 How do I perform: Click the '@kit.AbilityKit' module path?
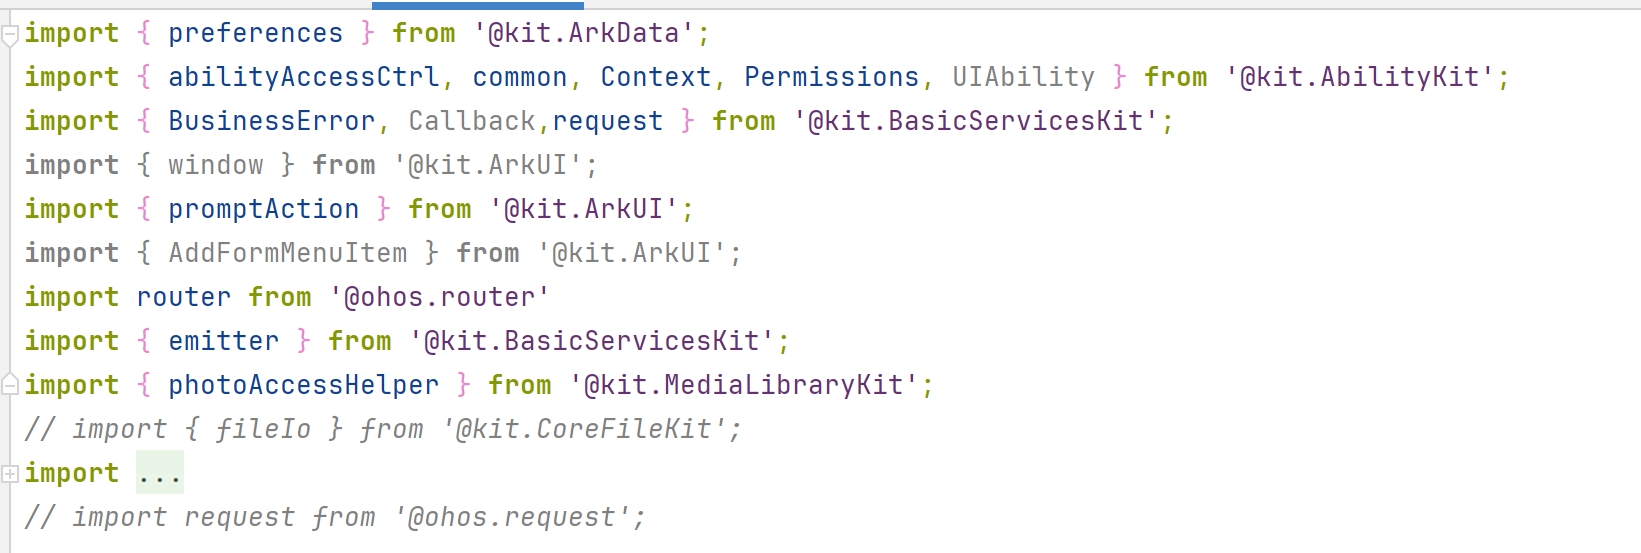[x=1360, y=77]
